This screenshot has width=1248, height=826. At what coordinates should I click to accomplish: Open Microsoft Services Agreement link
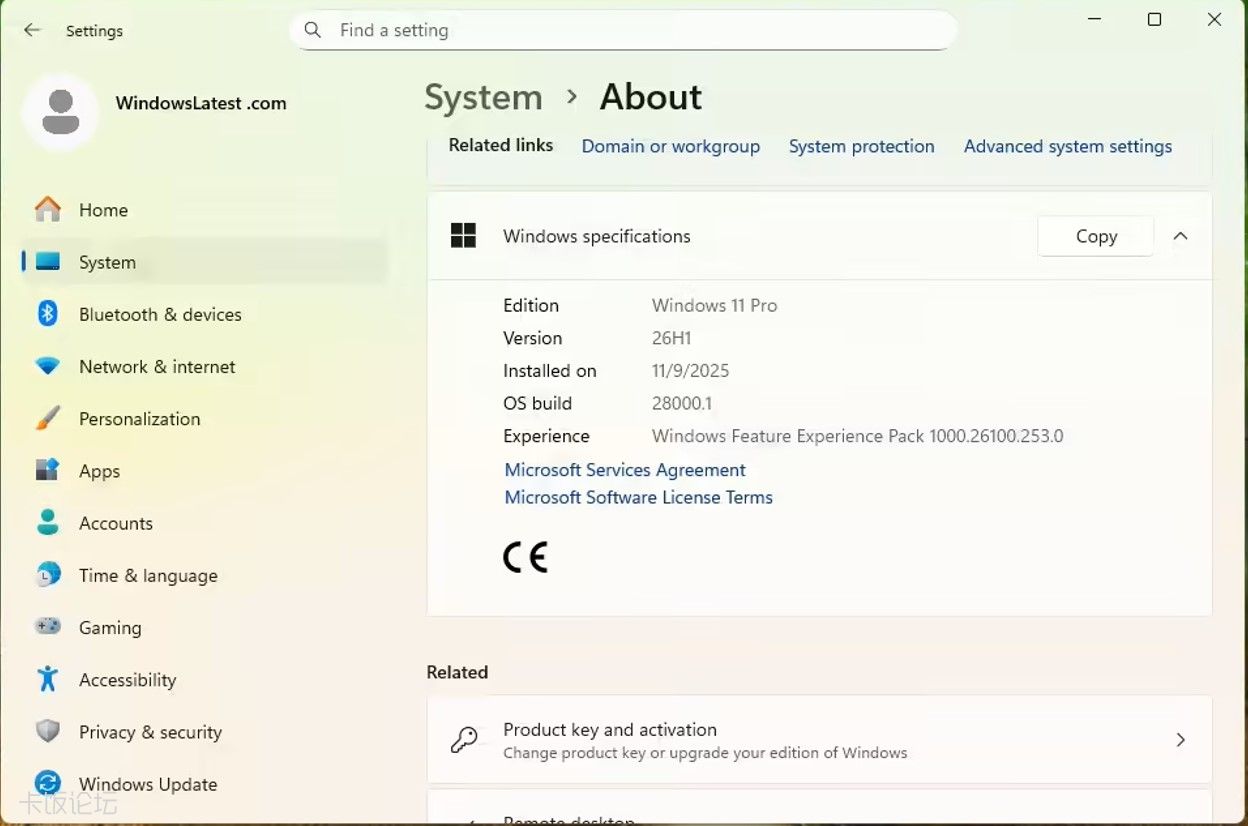(x=625, y=470)
